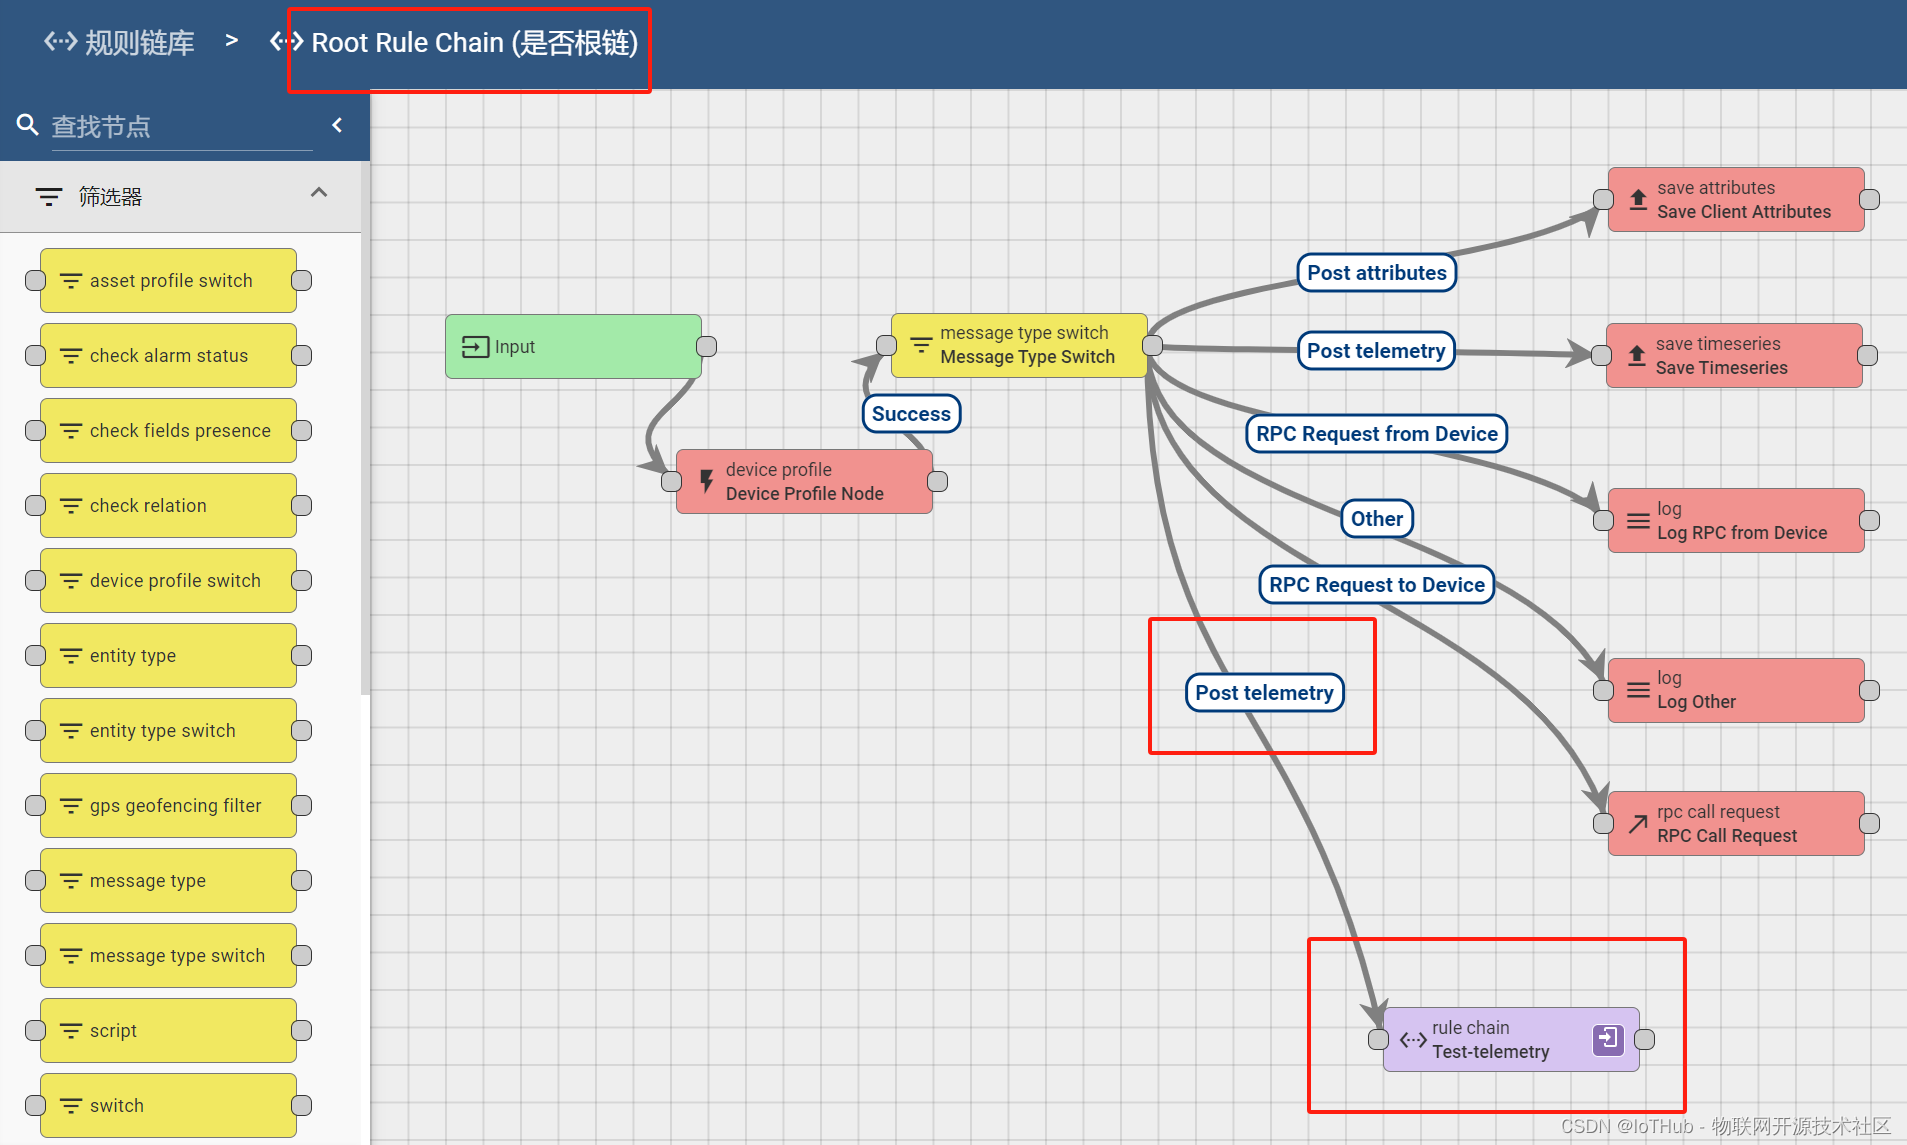Click the arrow icon on RPC Call Request
This screenshot has height=1145, width=1907.
click(x=1638, y=824)
